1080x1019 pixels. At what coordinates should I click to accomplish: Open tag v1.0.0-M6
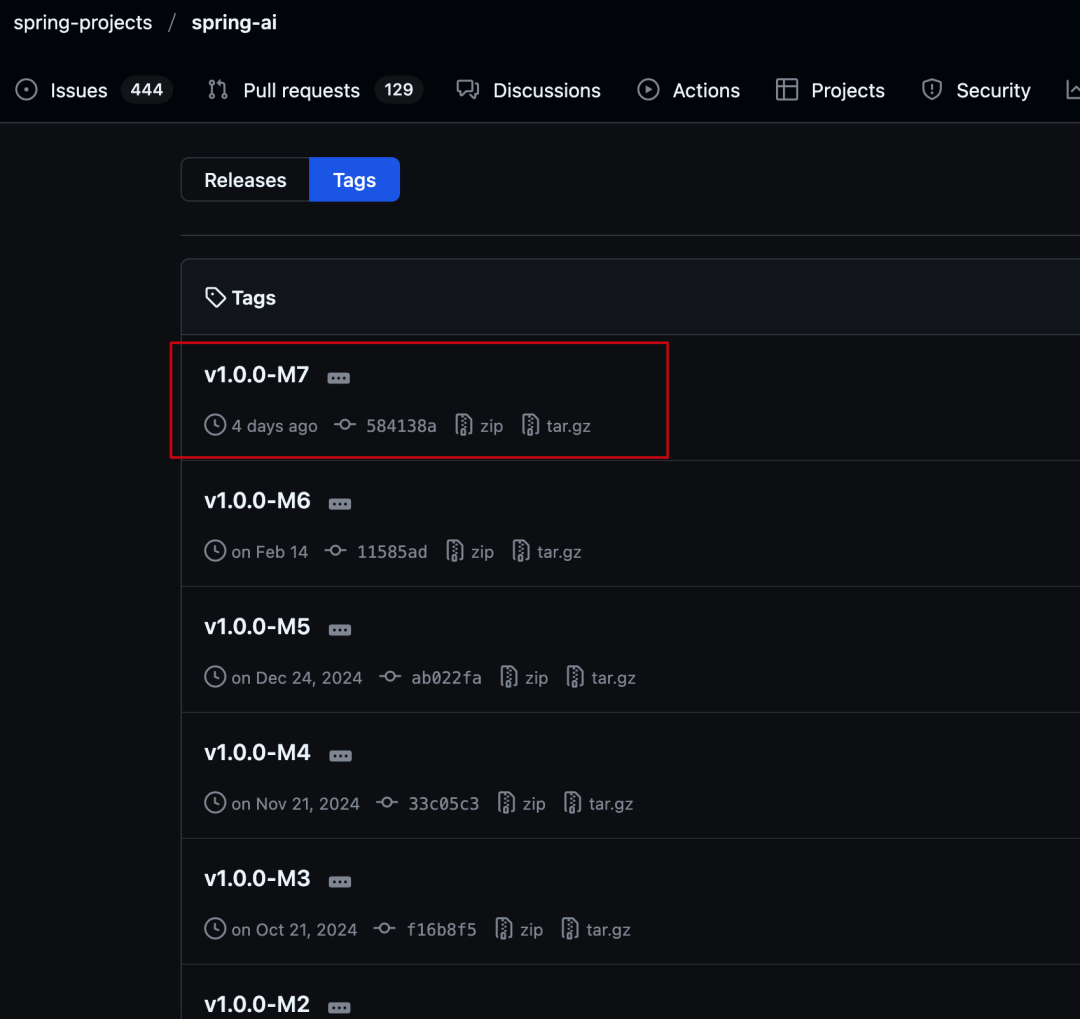pyautogui.click(x=258, y=501)
